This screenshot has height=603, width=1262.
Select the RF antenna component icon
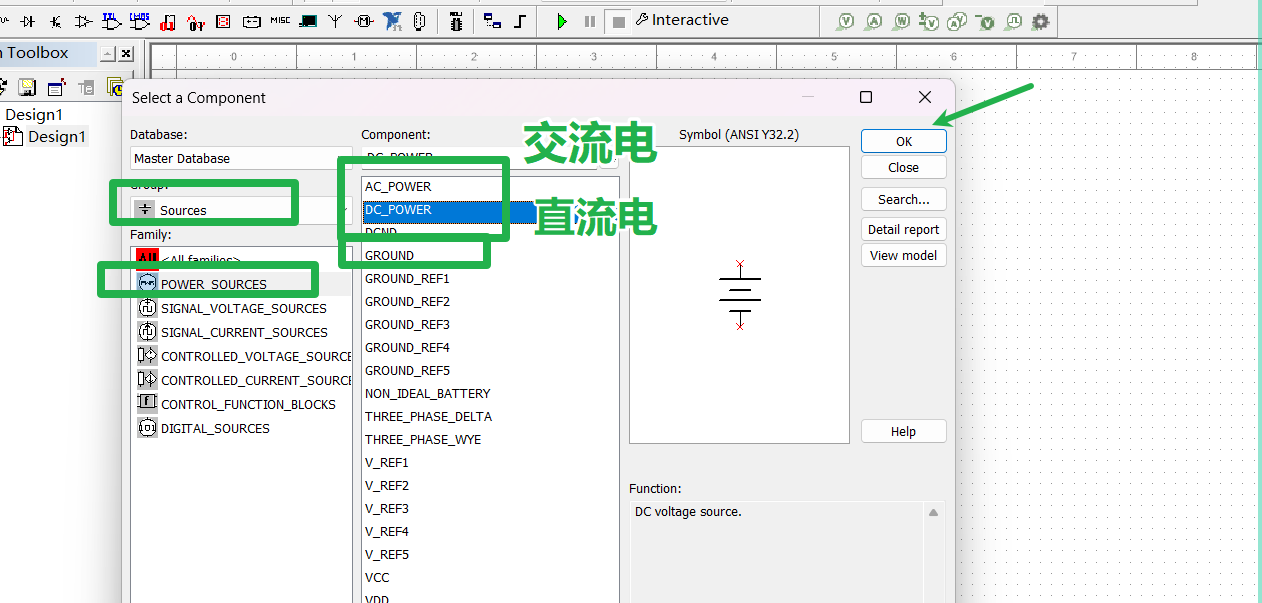tap(335, 21)
